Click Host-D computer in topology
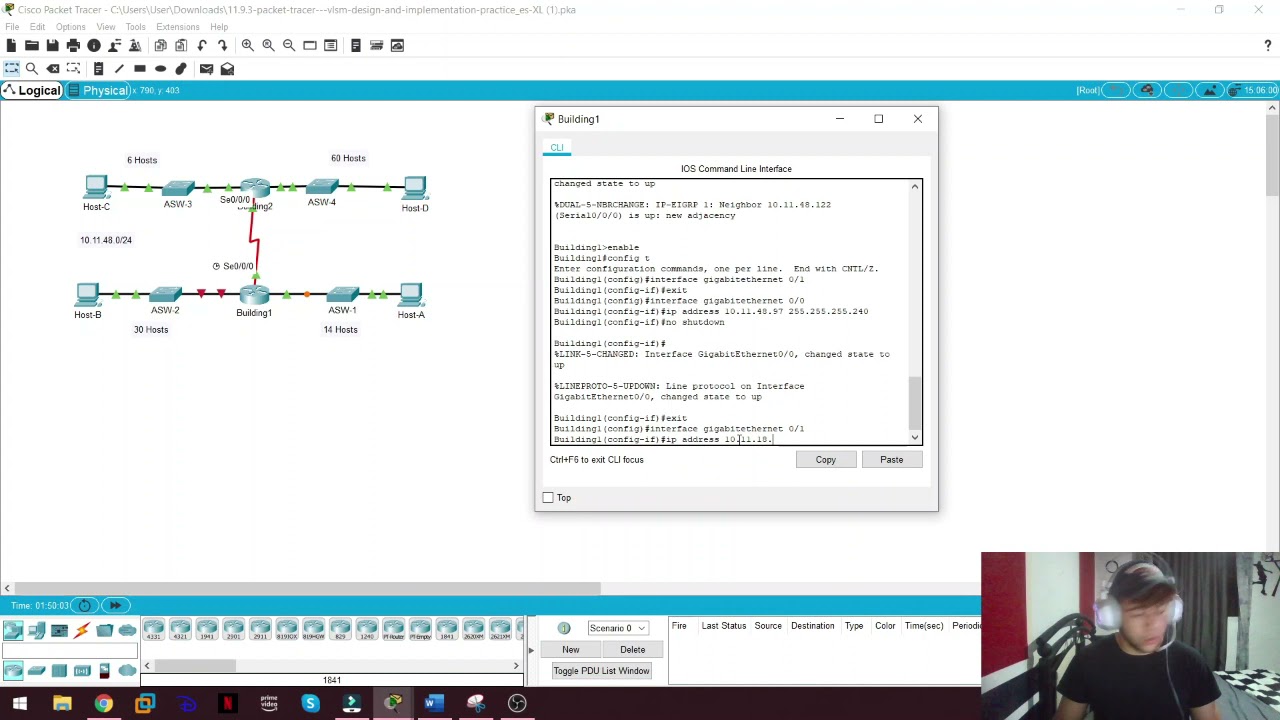 click(x=415, y=188)
